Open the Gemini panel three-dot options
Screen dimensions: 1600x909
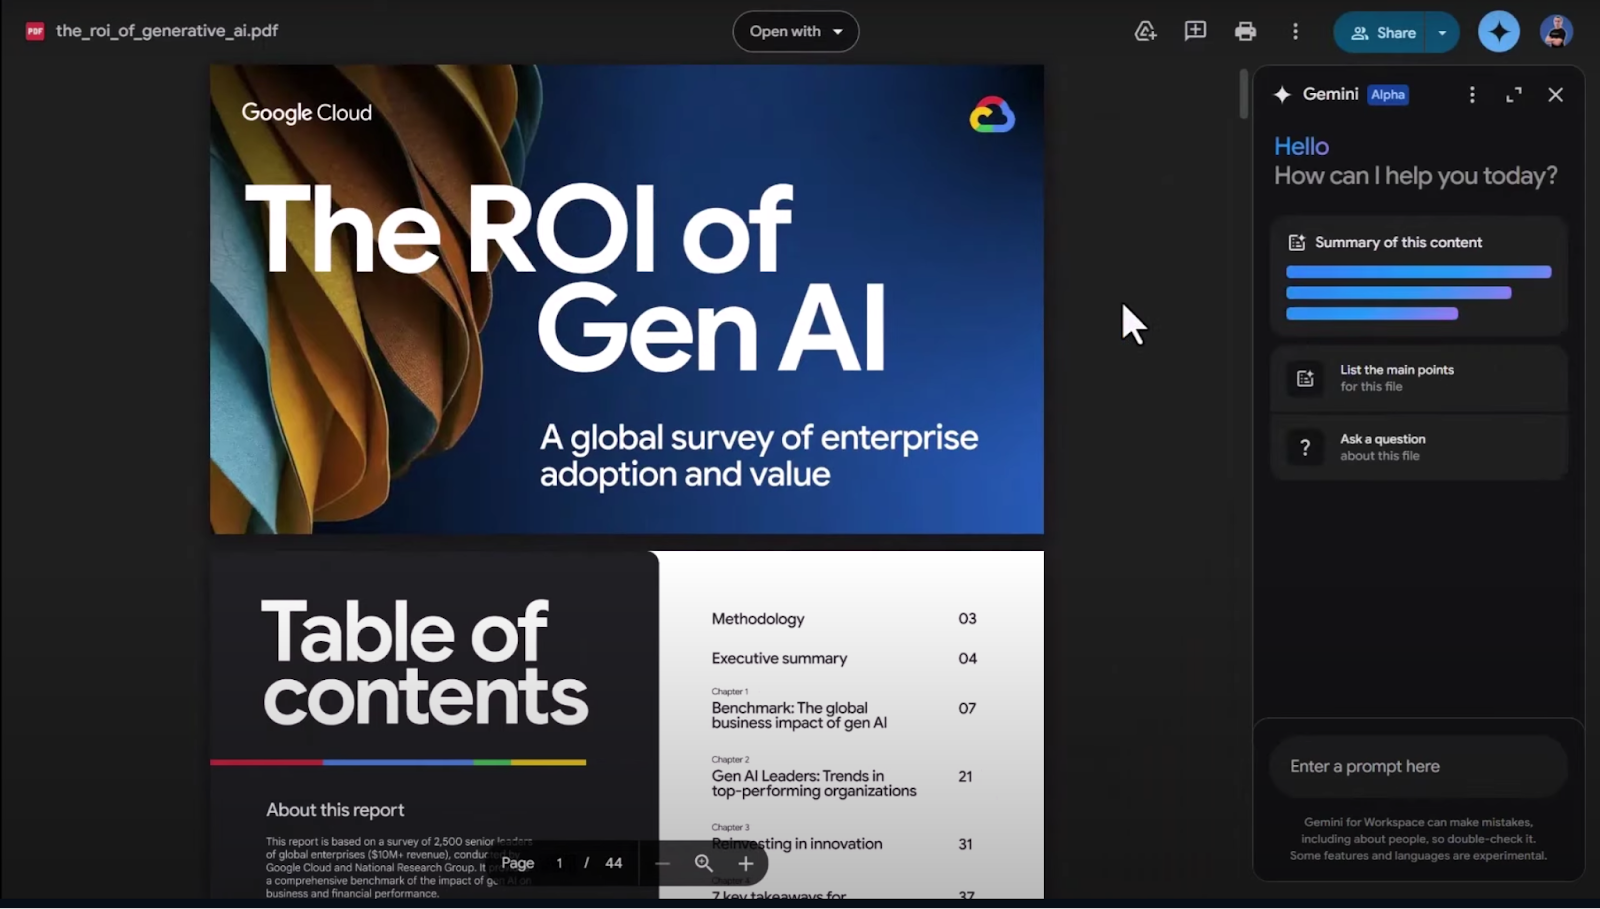pyautogui.click(x=1472, y=94)
